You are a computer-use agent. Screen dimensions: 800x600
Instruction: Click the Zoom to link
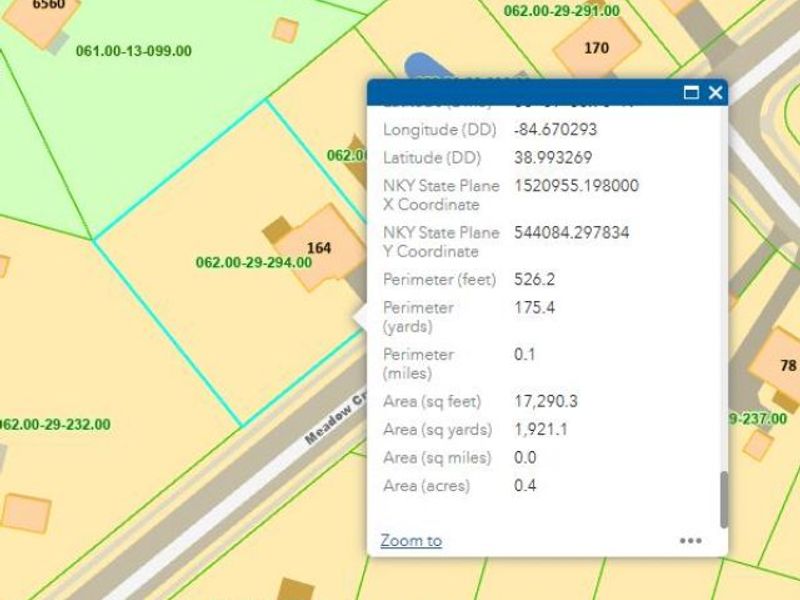[411, 540]
